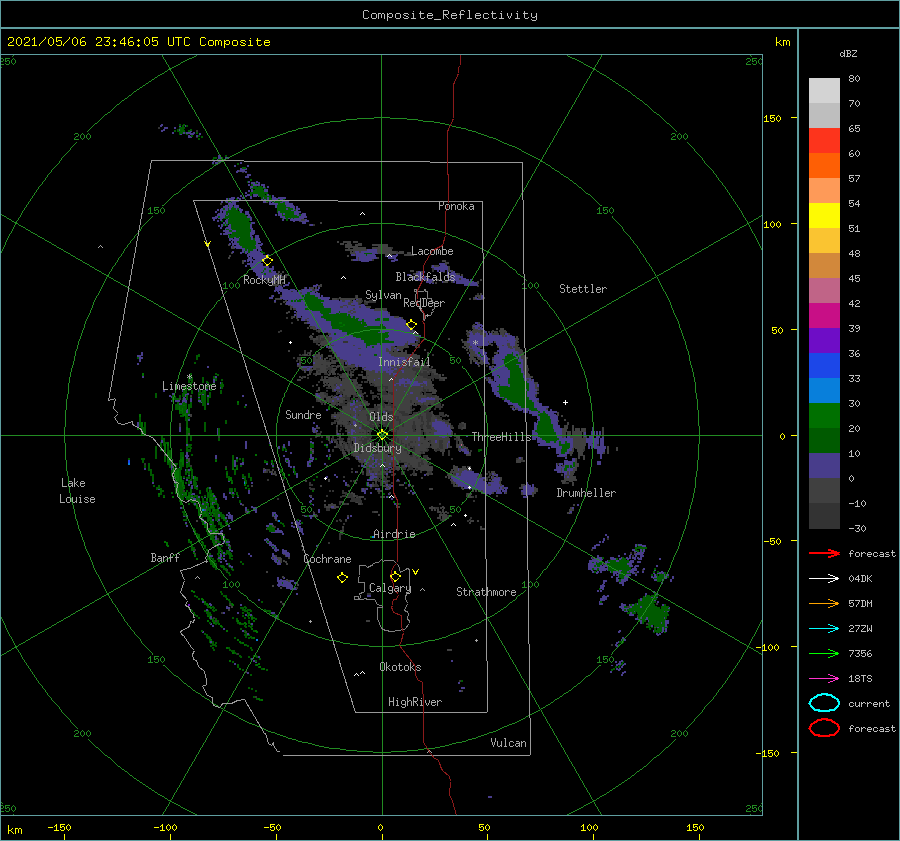Click the green echo cell northwest of RockyMH
This screenshot has height=841, width=900.
pos(240,227)
